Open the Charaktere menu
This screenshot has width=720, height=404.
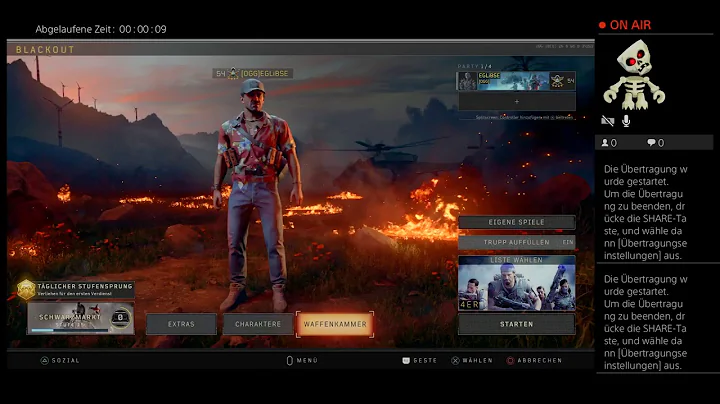tap(258, 324)
